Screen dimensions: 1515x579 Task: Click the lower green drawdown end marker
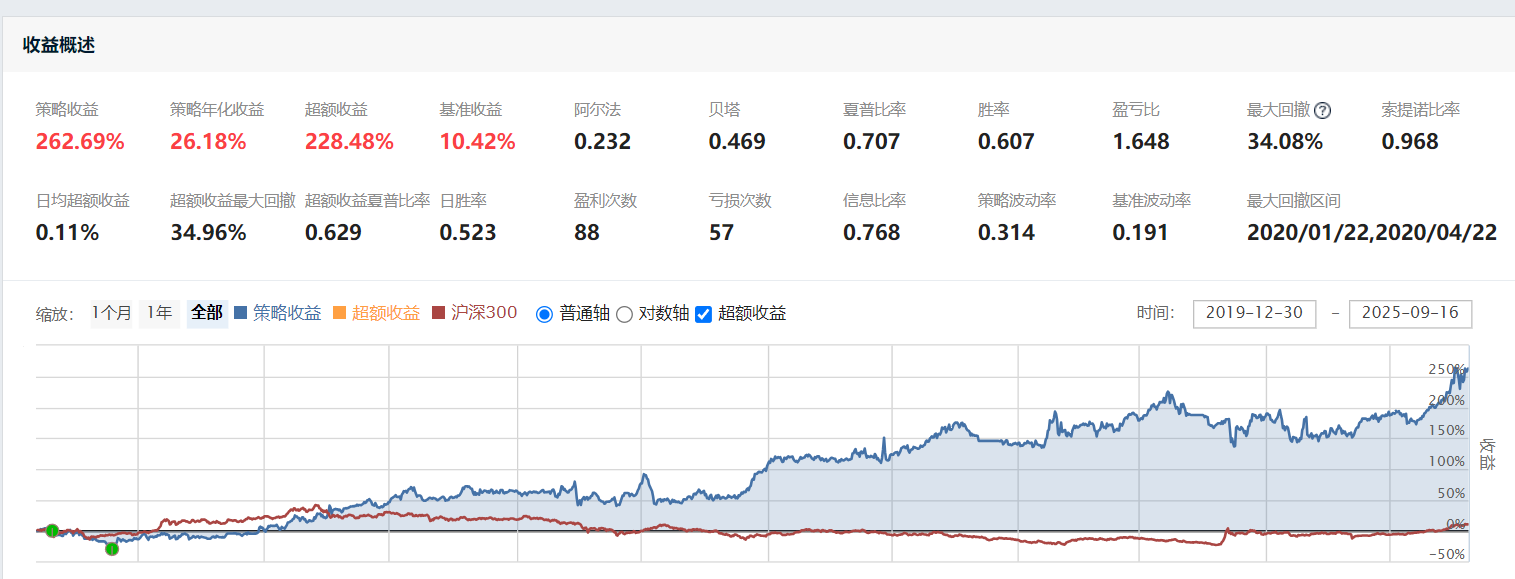point(112,548)
